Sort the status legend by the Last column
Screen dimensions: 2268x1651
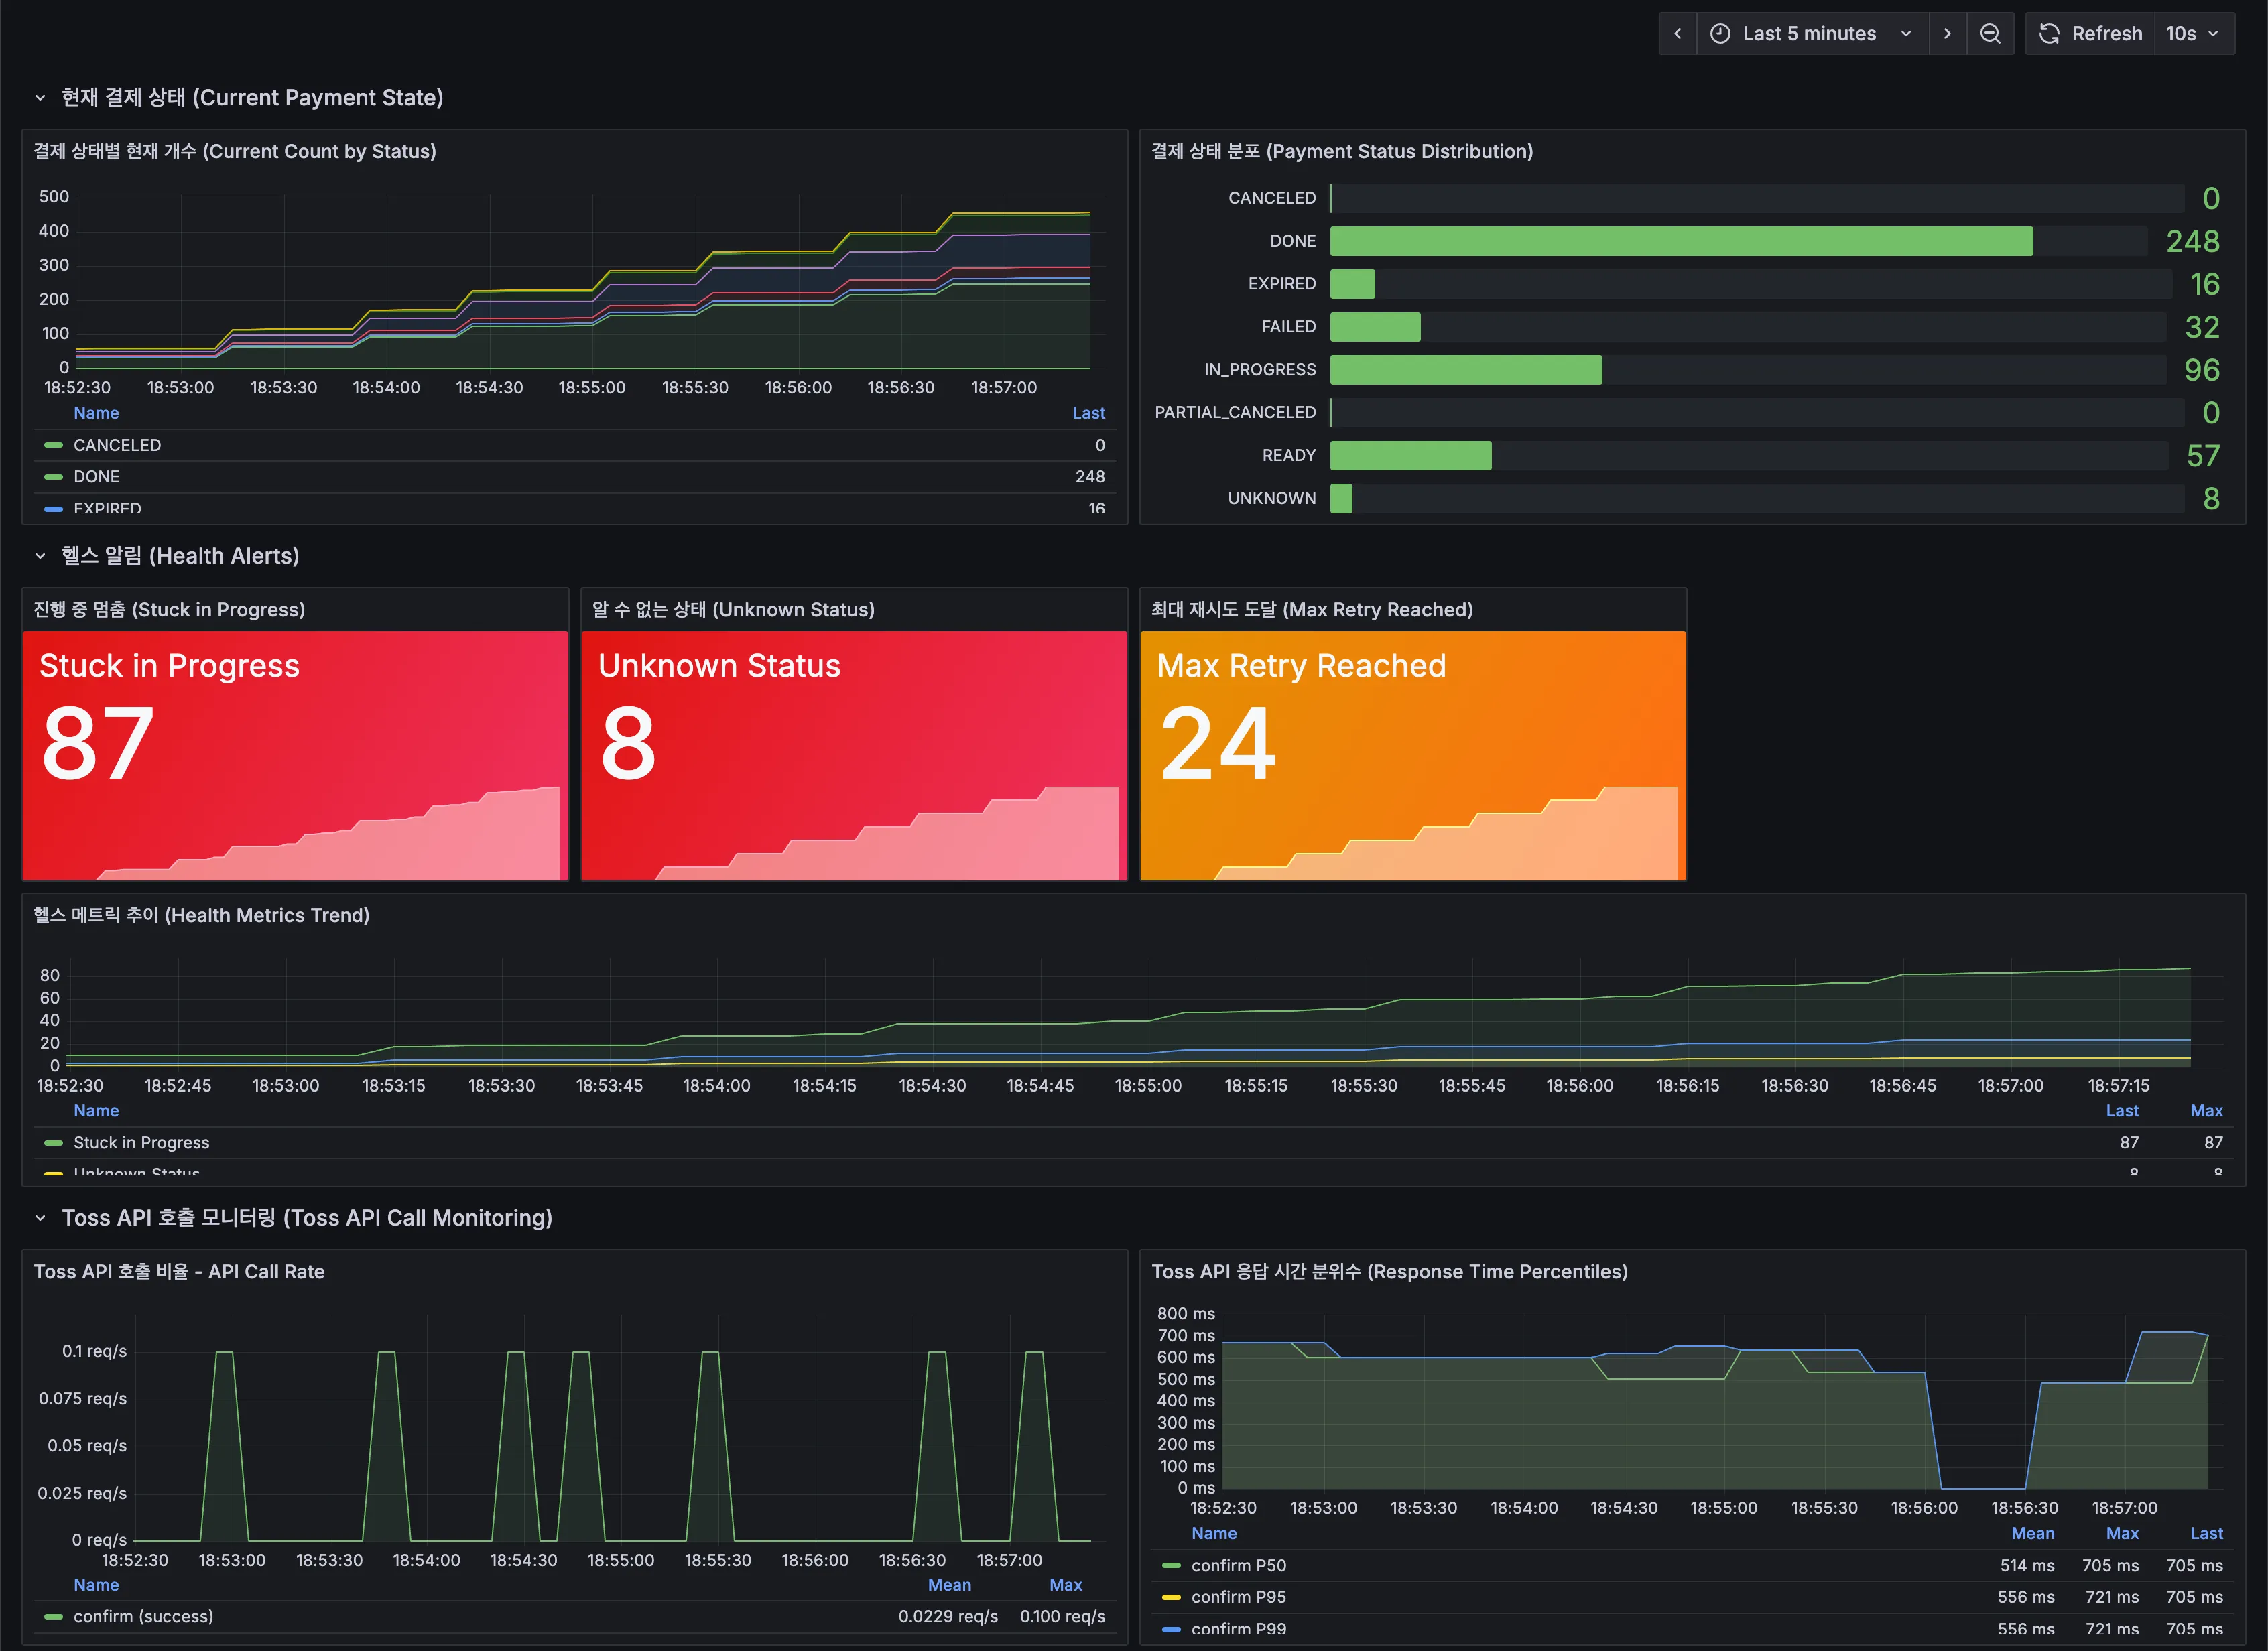click(x=1088, y=413)
